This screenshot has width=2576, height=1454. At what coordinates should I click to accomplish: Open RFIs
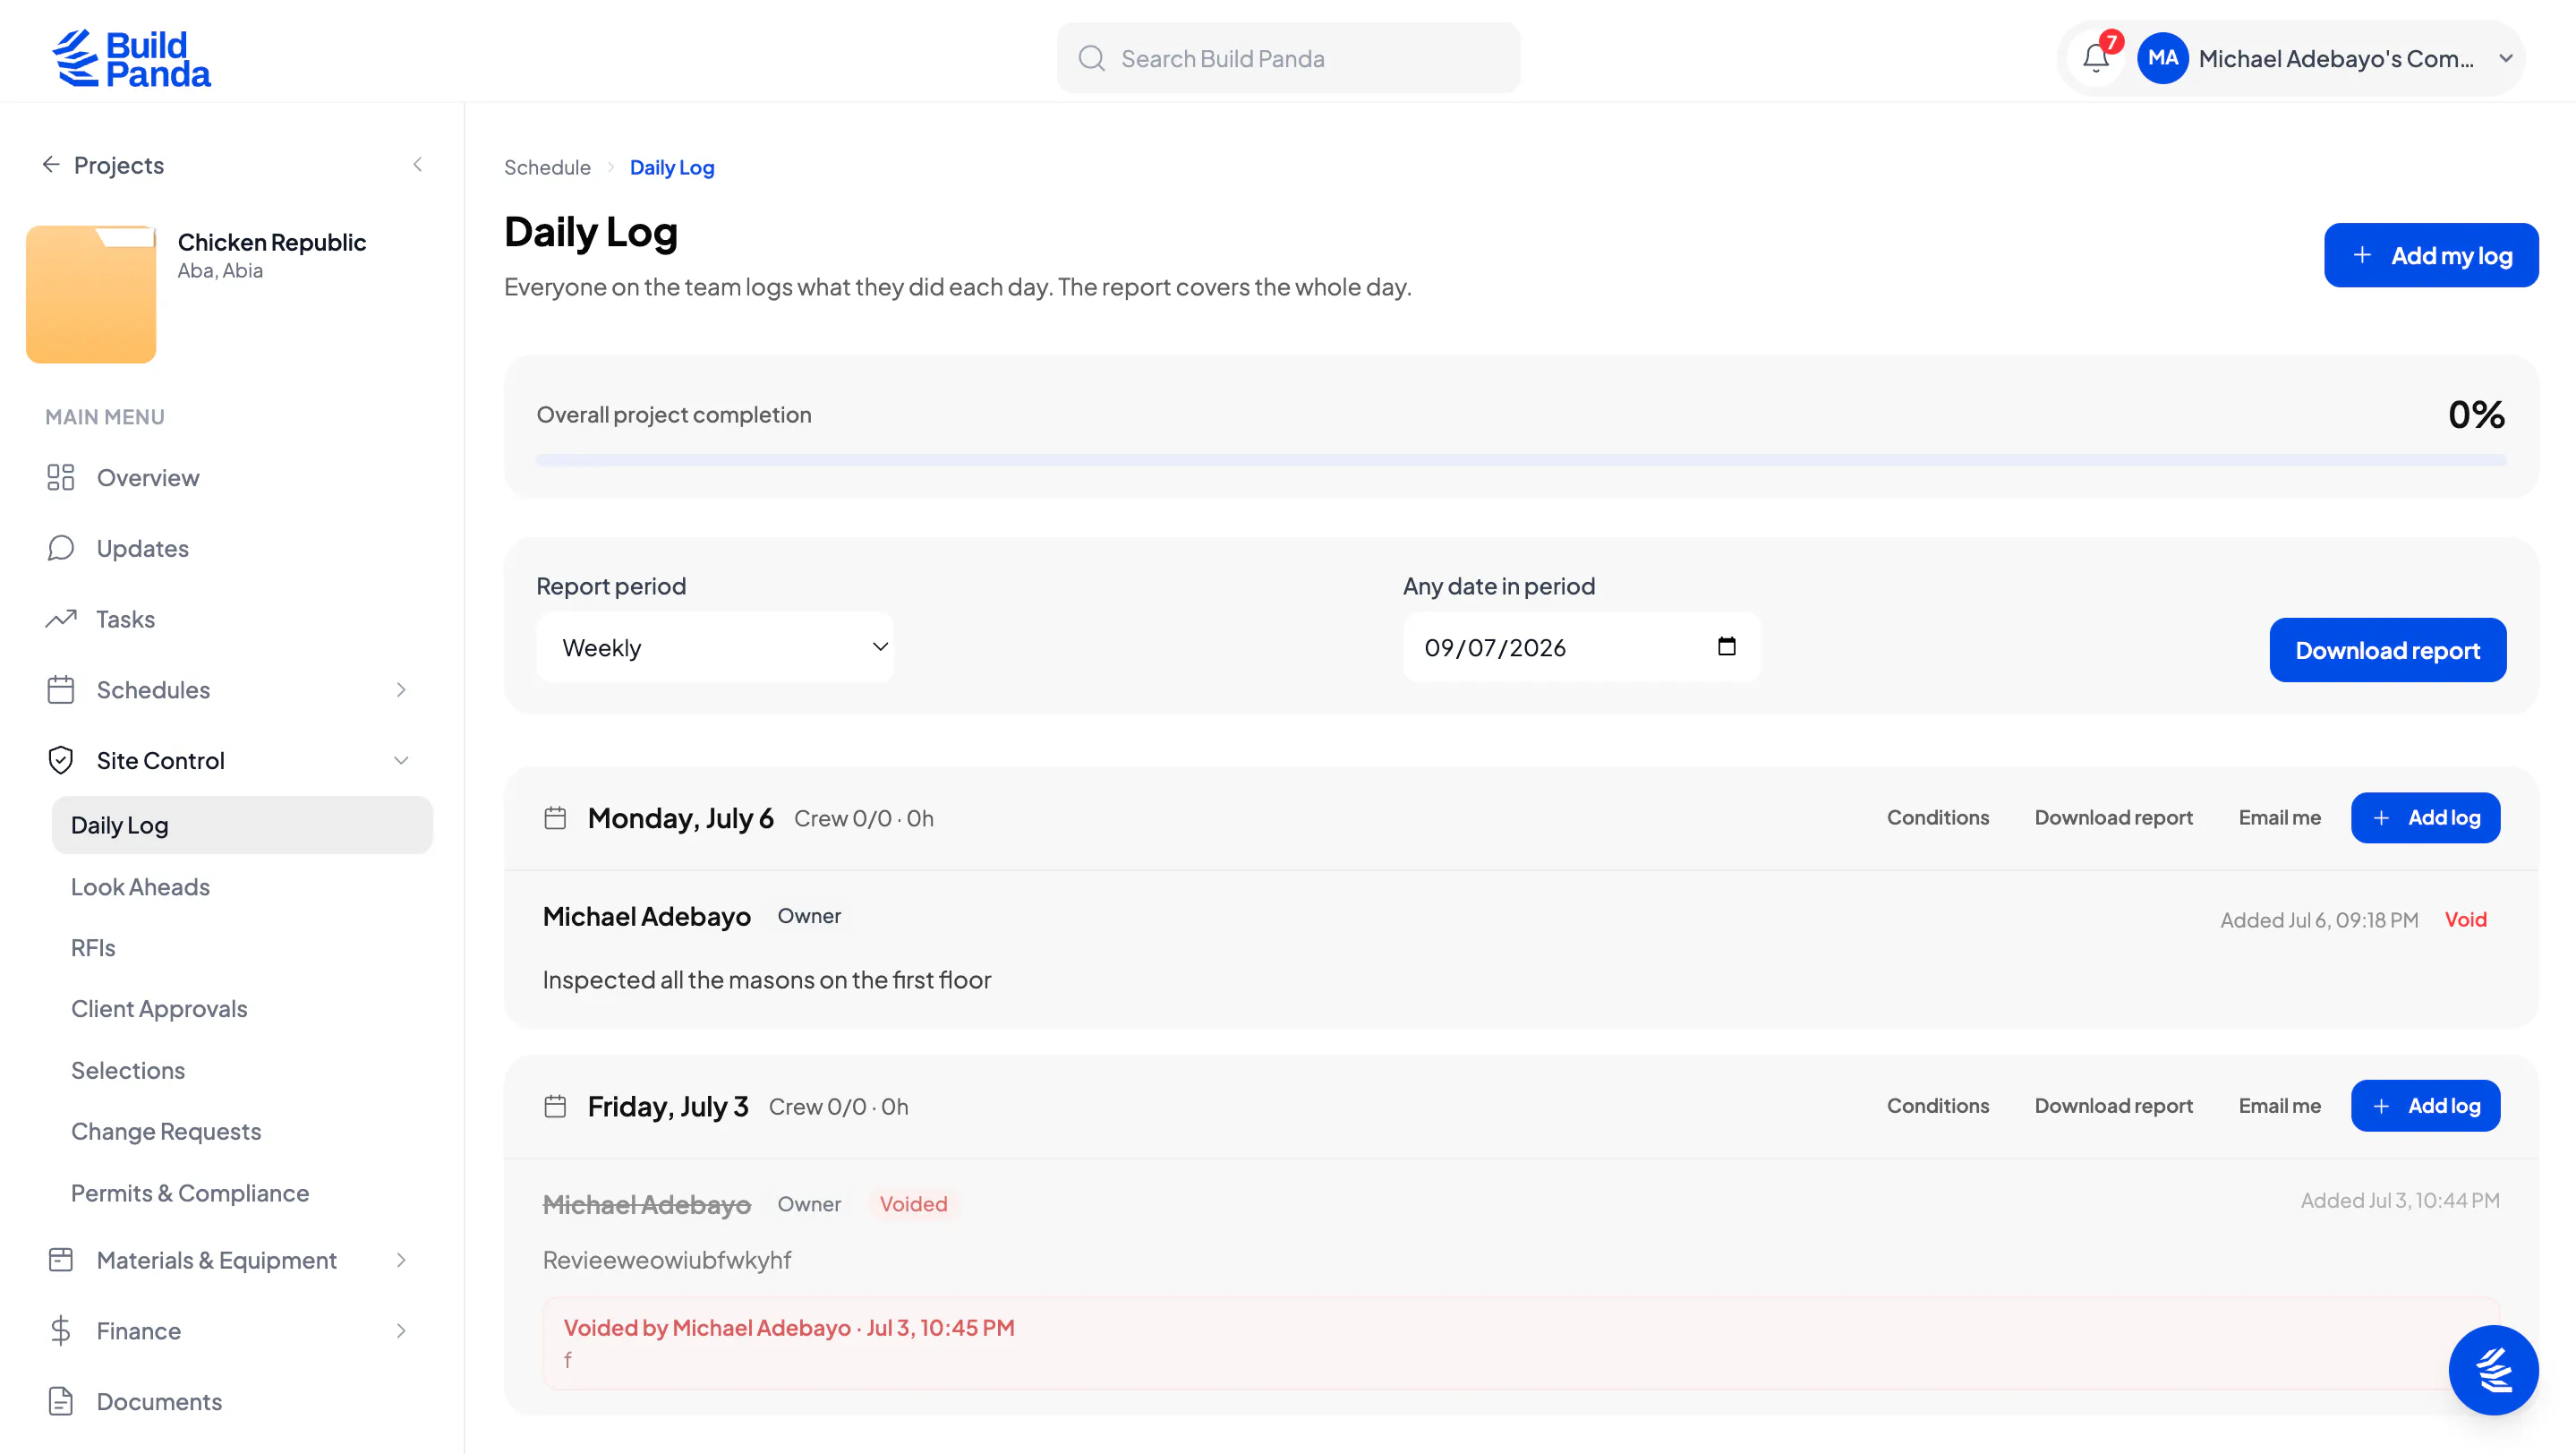pos(93,948)
